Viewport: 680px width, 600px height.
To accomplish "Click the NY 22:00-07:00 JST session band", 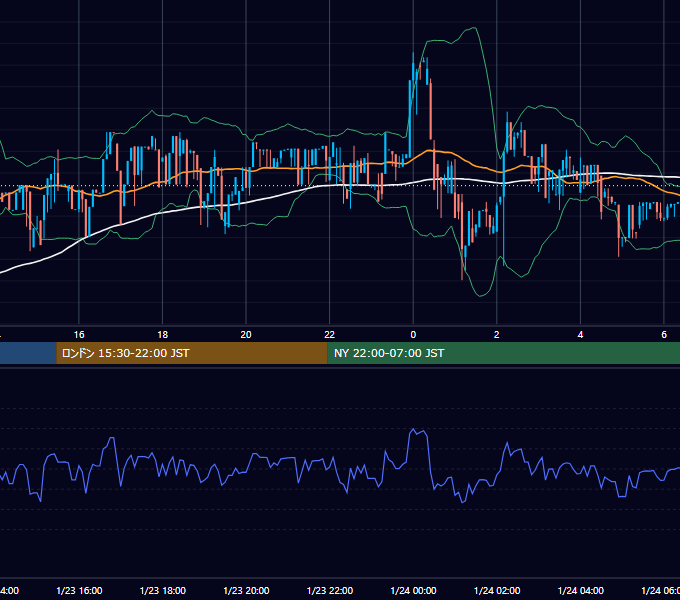I will pyautogui.click(x=503, y=353).
